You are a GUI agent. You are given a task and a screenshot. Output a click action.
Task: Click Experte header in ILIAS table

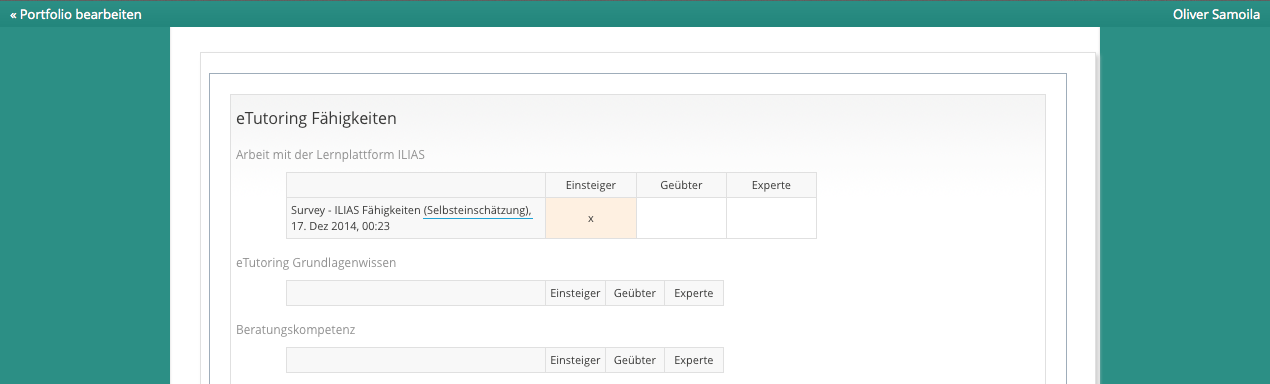[x=771, y=185]
